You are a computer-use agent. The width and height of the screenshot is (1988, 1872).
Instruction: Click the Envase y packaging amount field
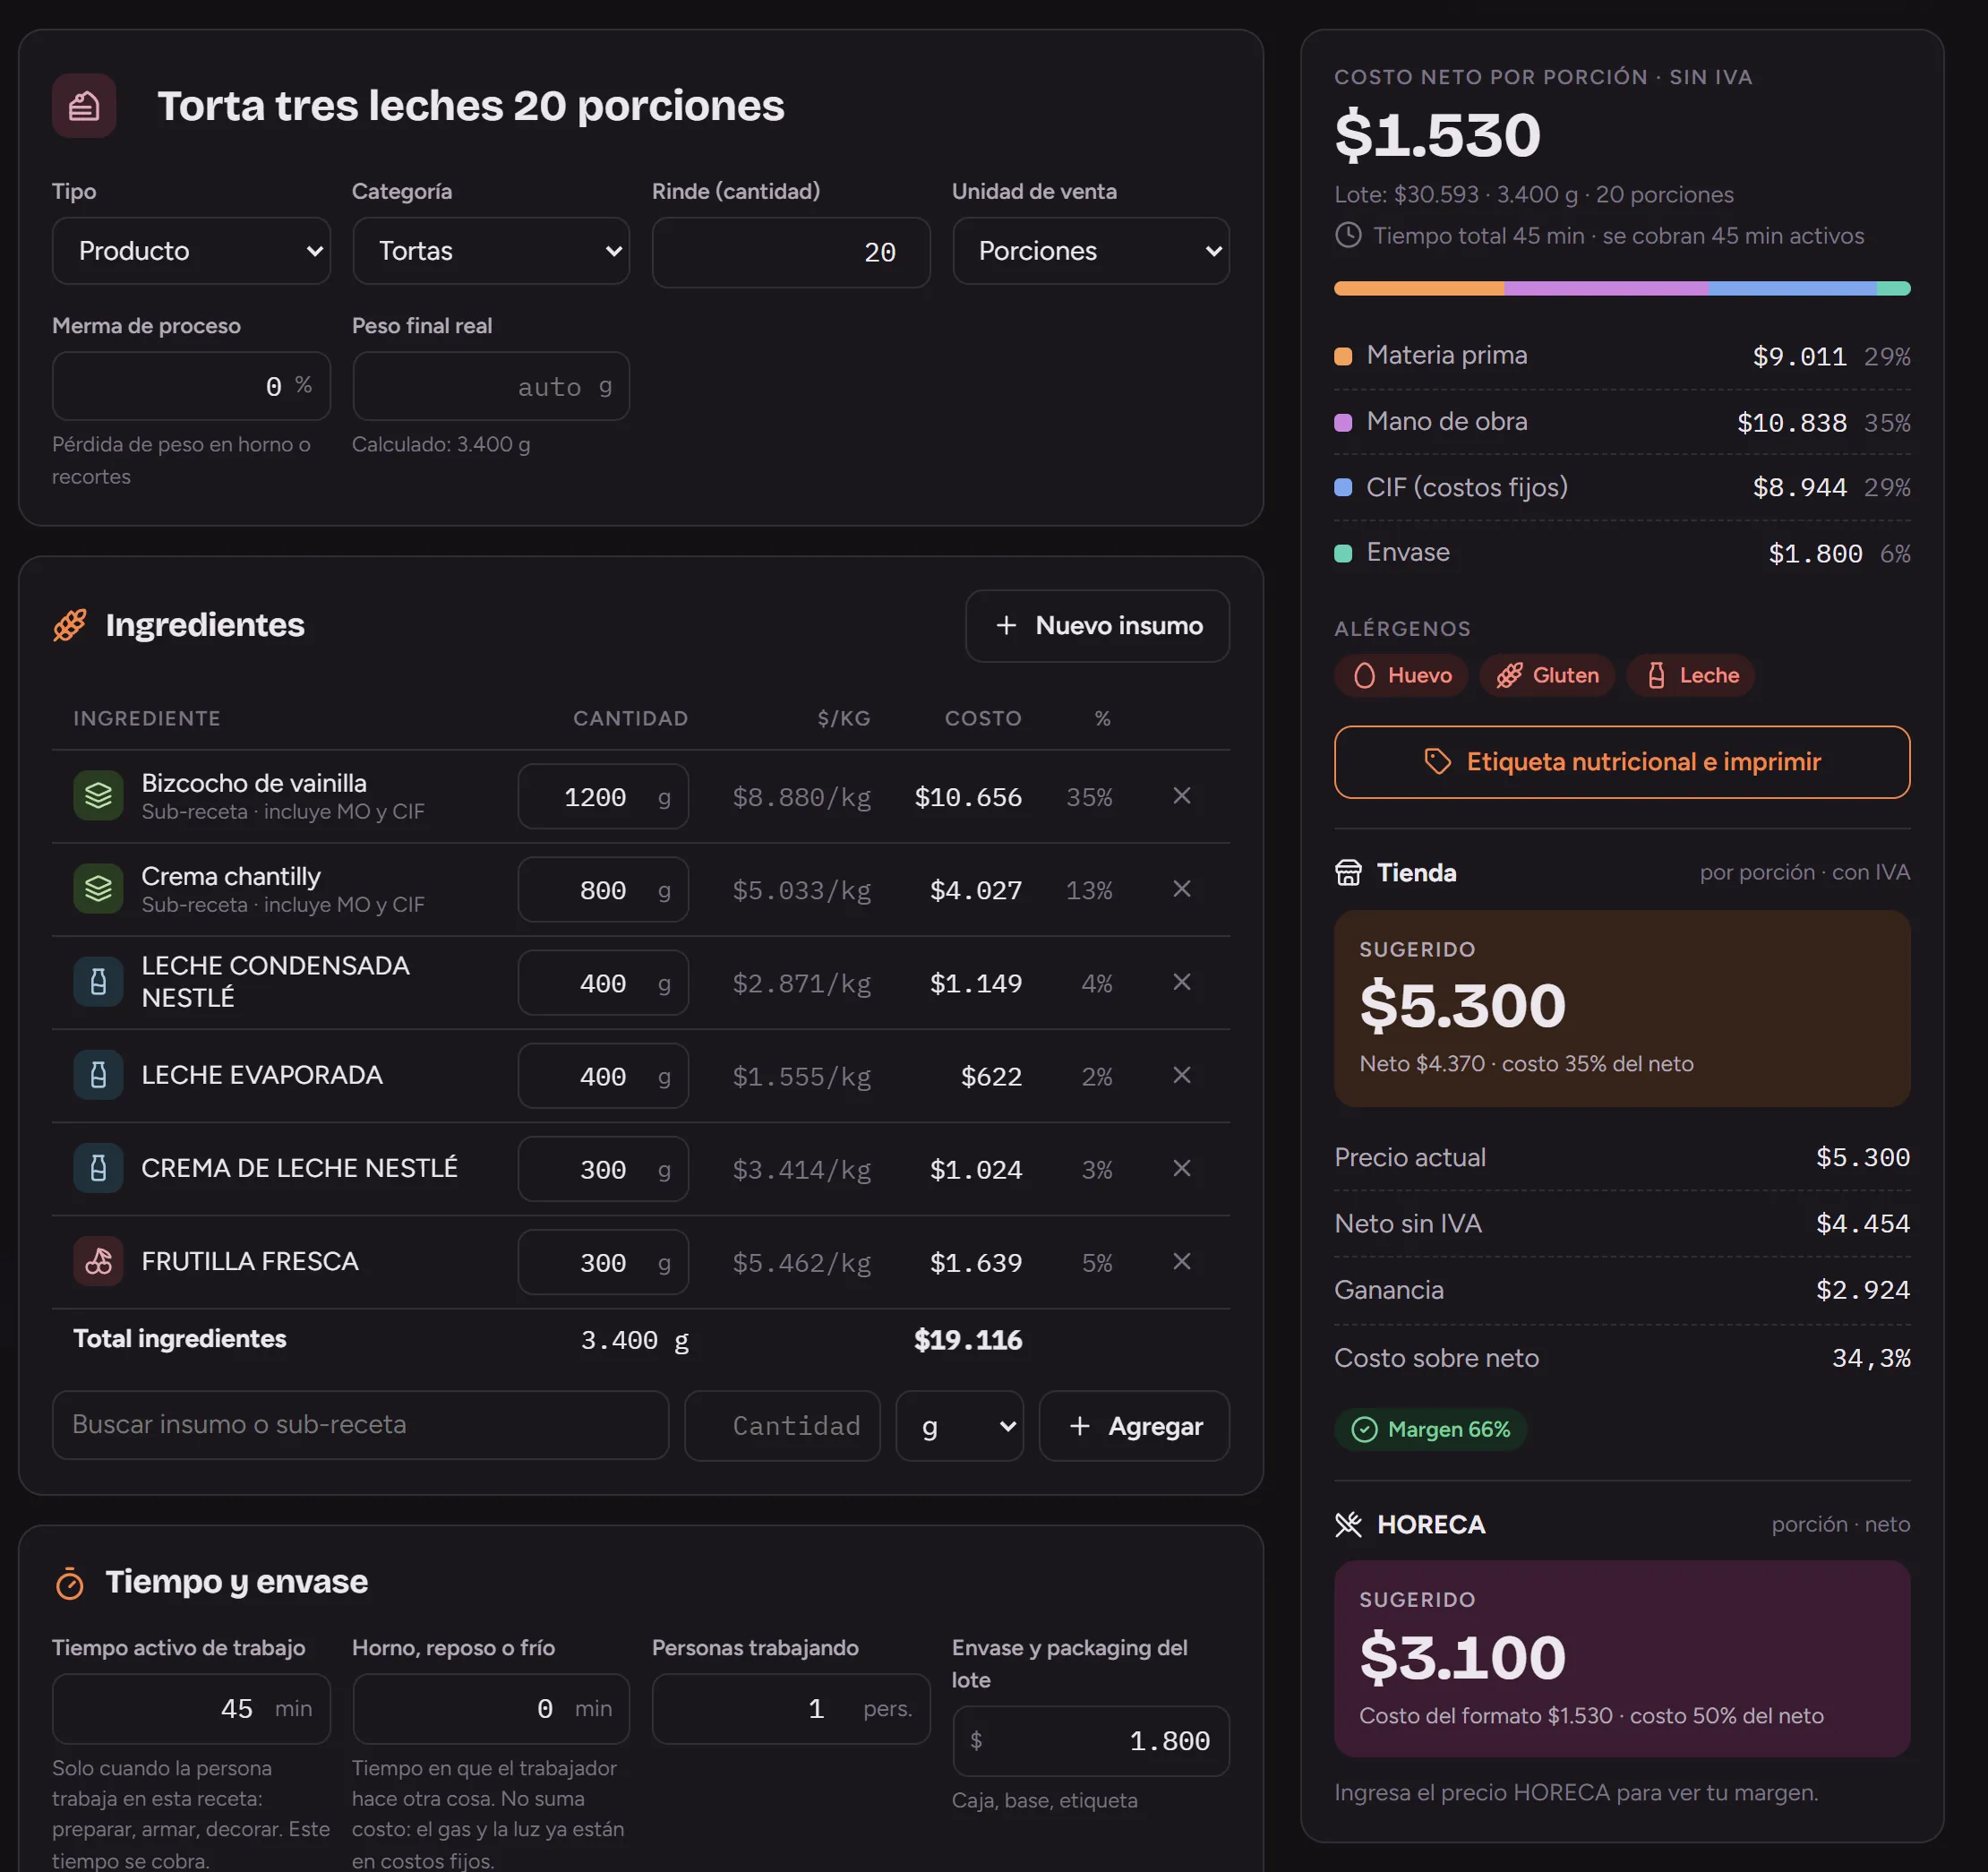click(x=1090, y=1741)
